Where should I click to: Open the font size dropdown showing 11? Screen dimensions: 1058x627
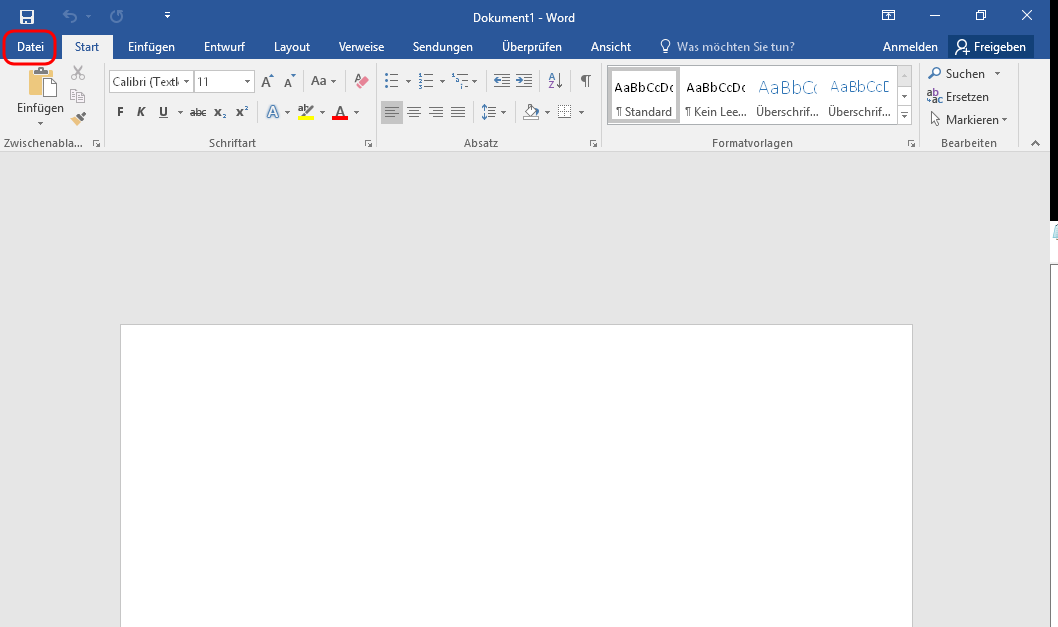(x=247, y=81)
